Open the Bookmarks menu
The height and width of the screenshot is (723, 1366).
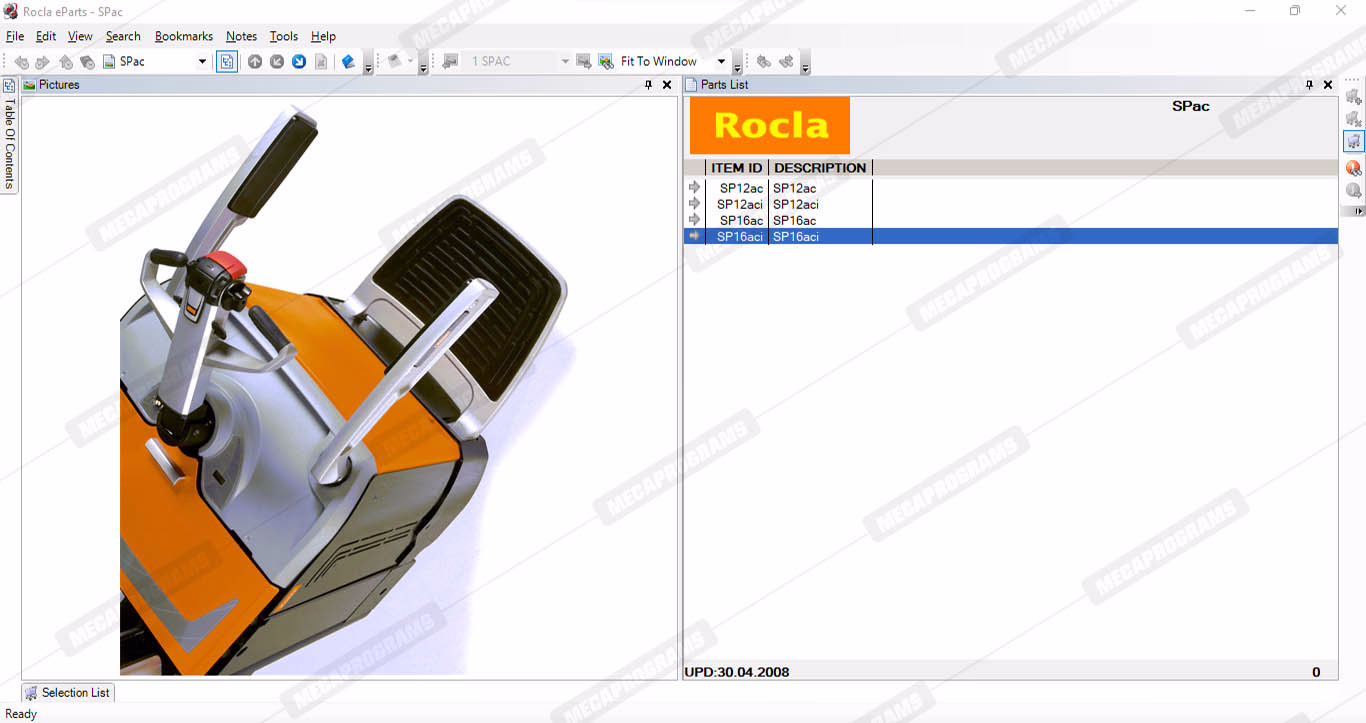pos(183,36)
